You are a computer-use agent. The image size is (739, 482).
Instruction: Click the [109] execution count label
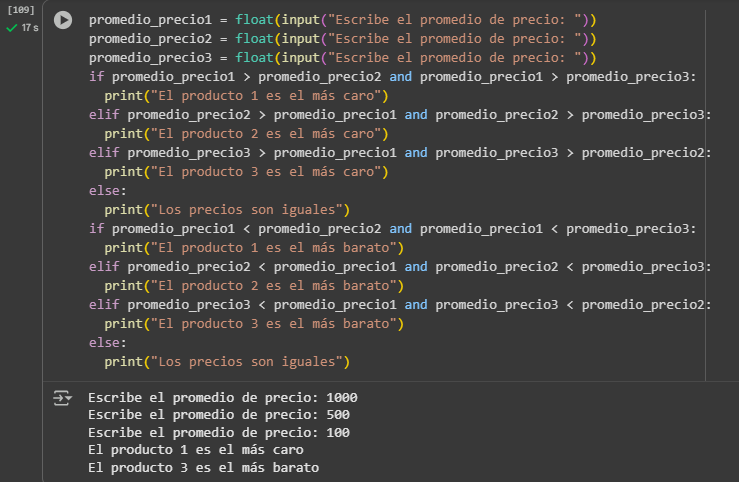coord(20,10)
